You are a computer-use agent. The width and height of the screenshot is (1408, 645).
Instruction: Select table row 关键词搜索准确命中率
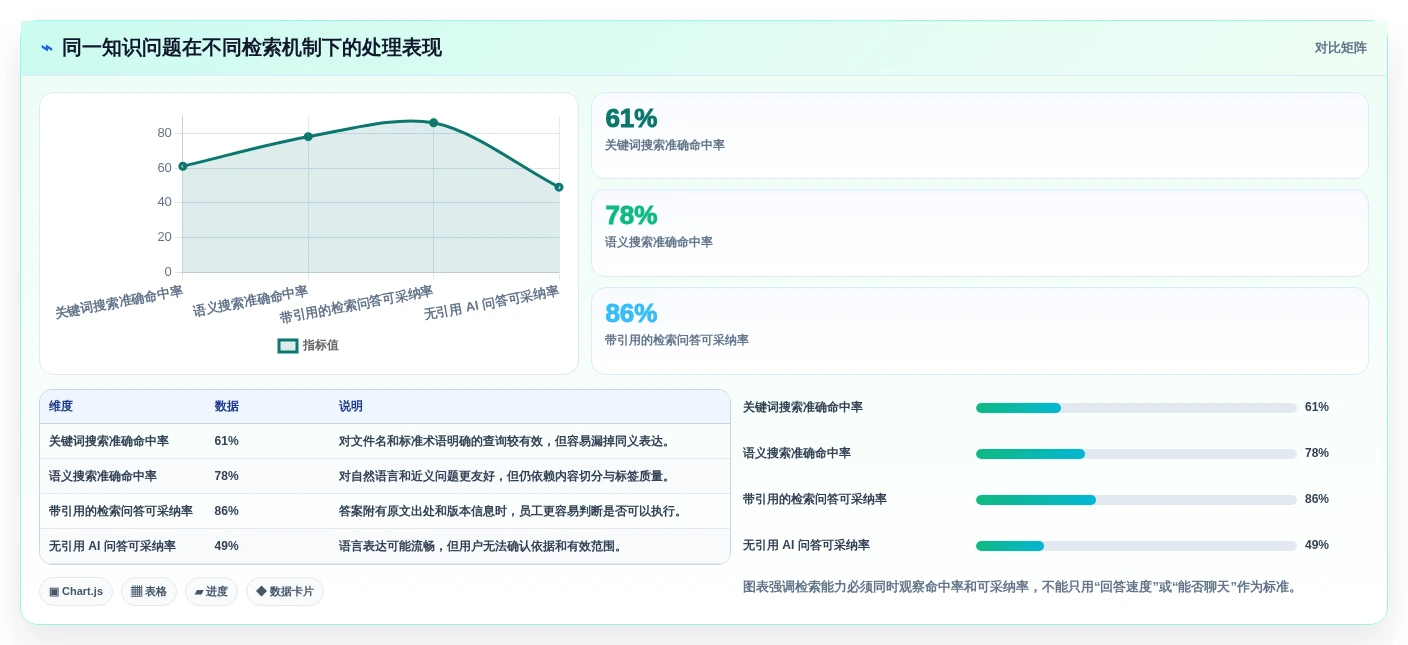coord(385,441)
